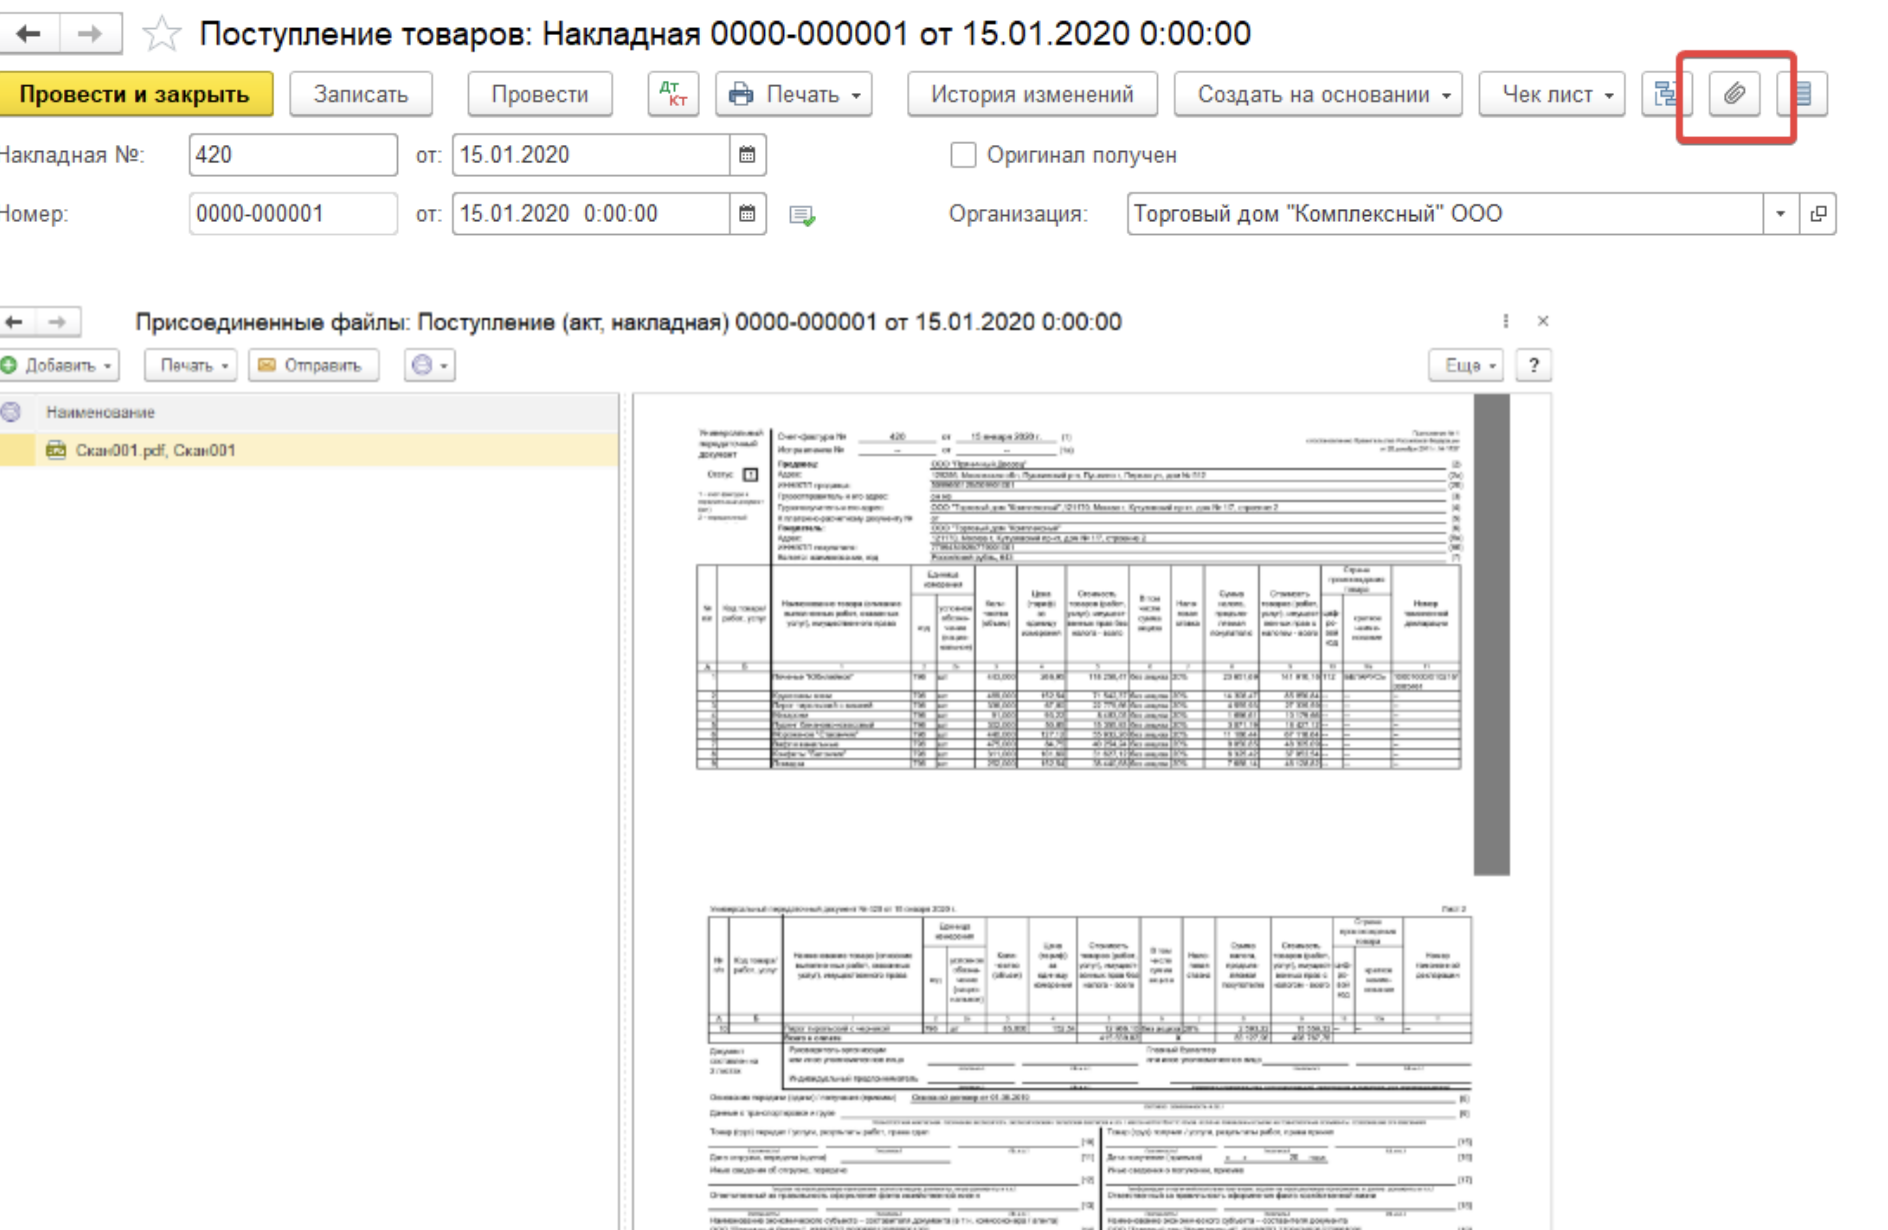Viewport: 1888px width, 1230px height.
Task: Add document to favorites with star icon
Action: [x=161, y=35]
